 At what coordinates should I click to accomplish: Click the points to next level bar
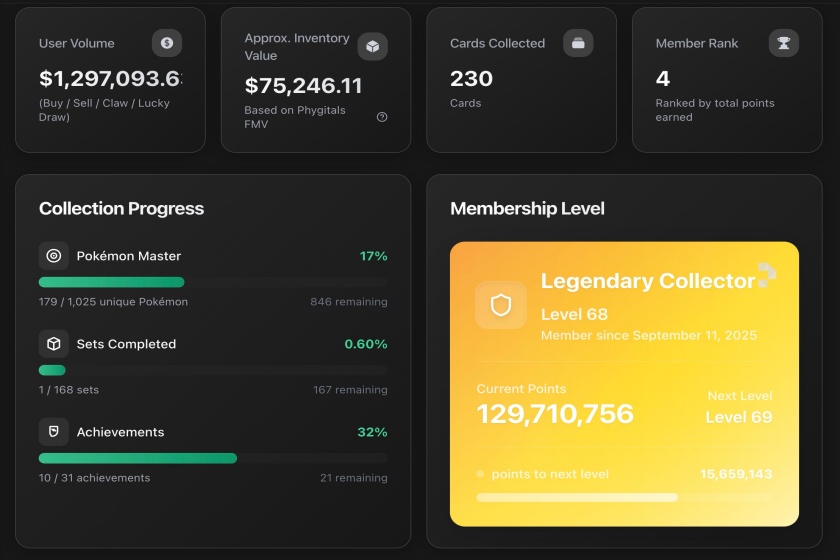click(624, 497)
